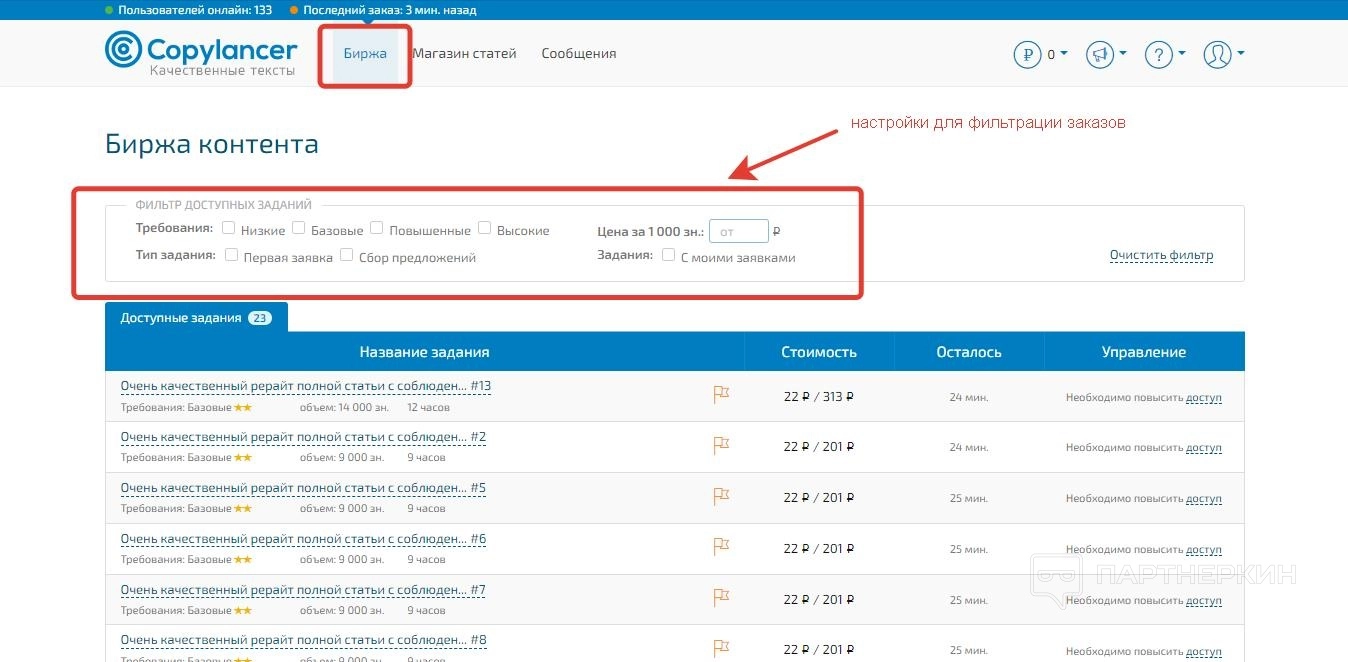Click the Copylancer logo icon
The width and height of the screenshot is (1348, 662).
pyautogui.click(x=123, y=49)
